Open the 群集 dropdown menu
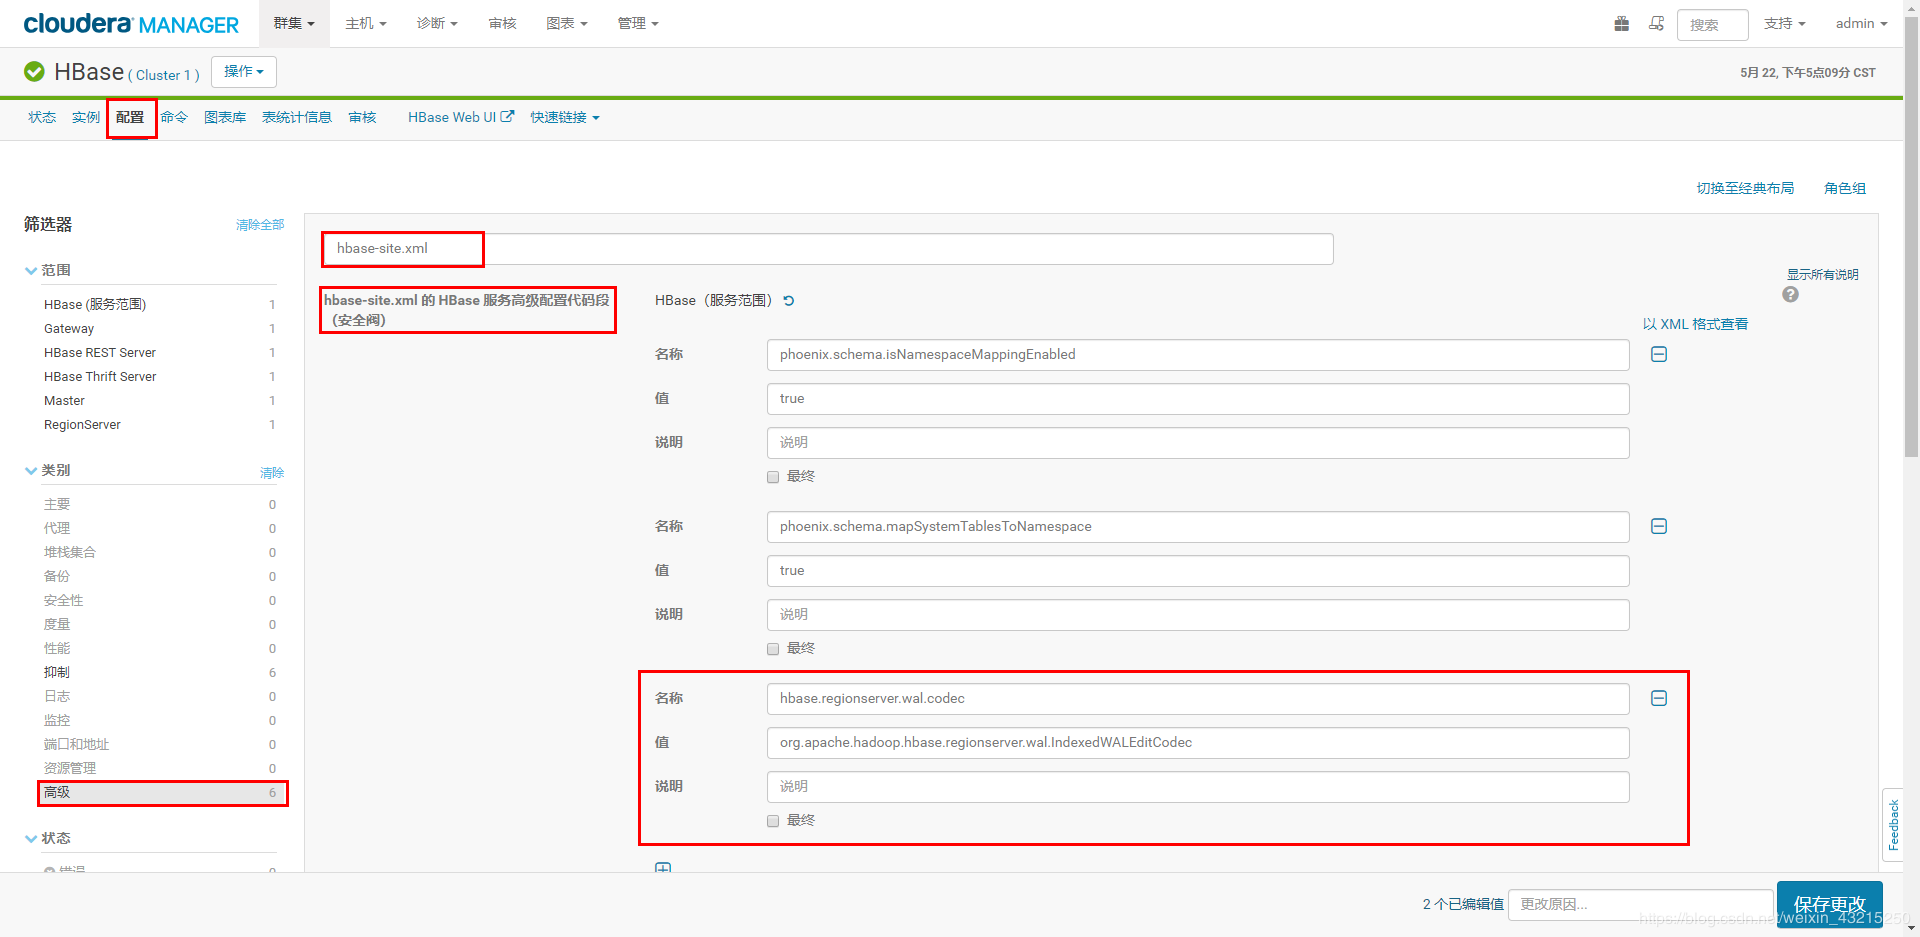The height and width of the screenshot is (937, 1920). [294, 23]
